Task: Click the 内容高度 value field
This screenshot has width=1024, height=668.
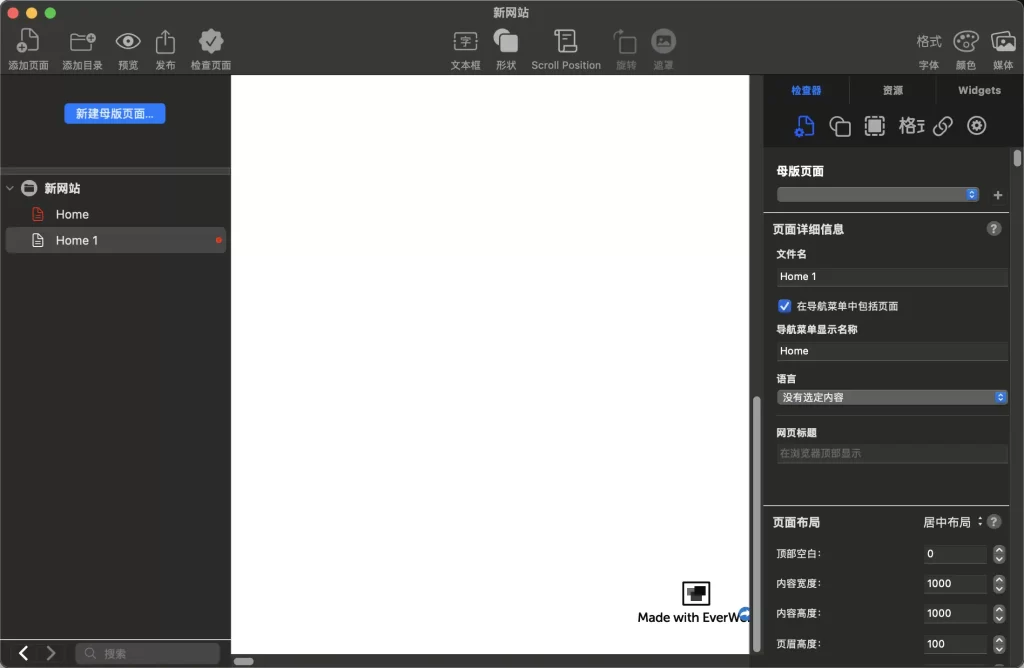Action: click(955, 613)
